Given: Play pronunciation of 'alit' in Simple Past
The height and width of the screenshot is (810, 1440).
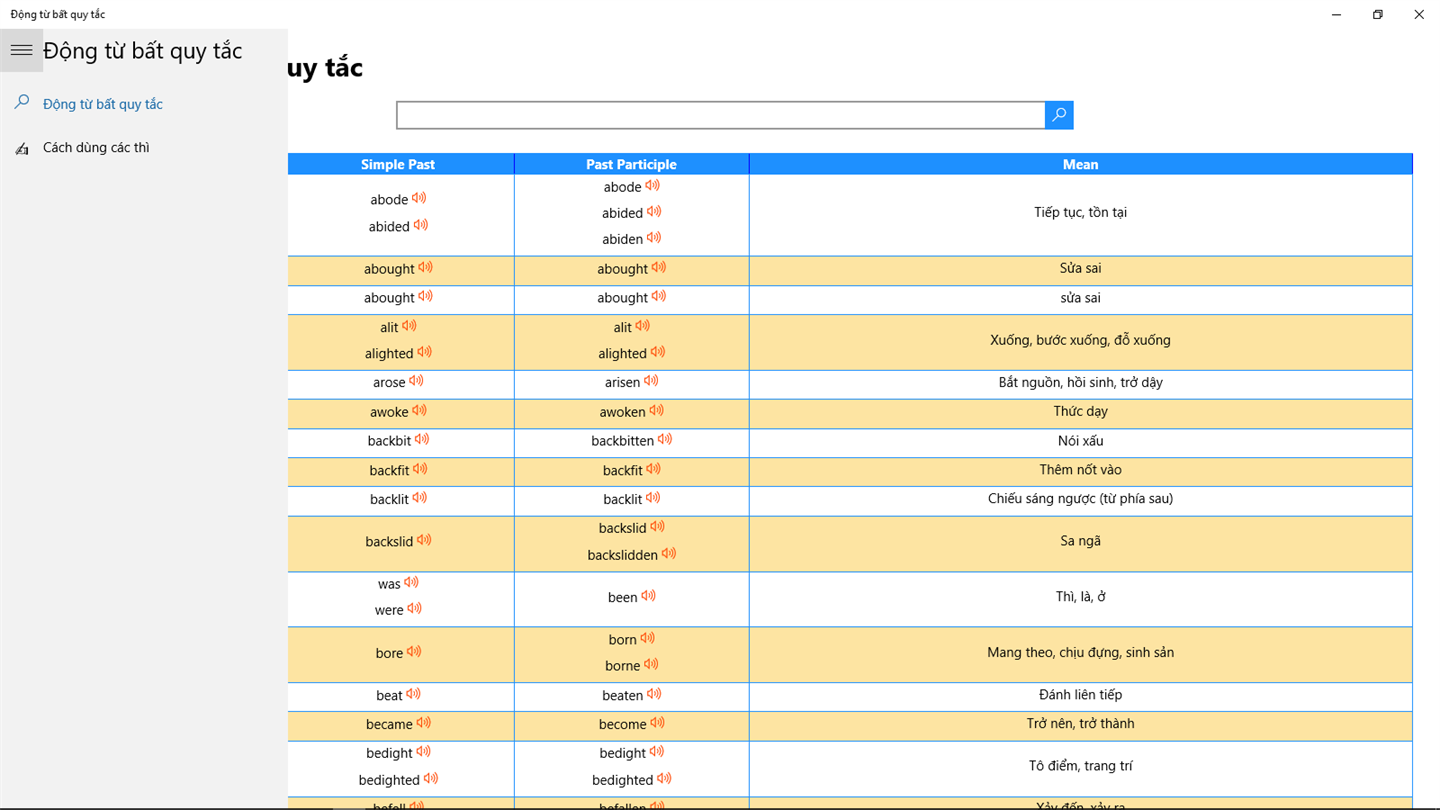Looking at the screenshot, I should pyautogui.click(x=409, y=326).
